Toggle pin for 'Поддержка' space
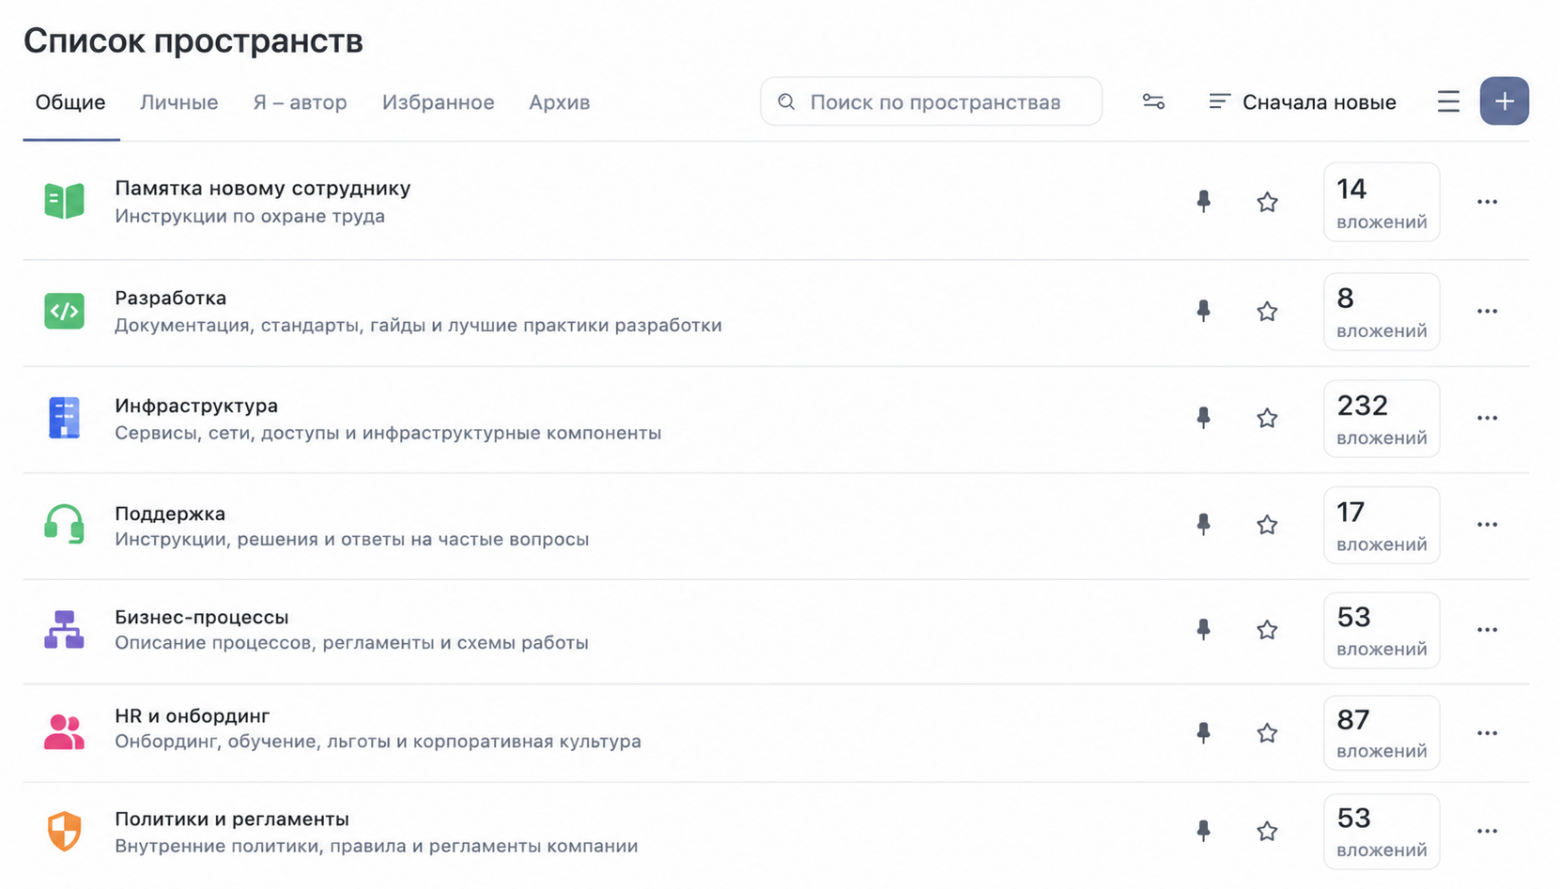The image size is (1560, 889). click(1204, 524)
